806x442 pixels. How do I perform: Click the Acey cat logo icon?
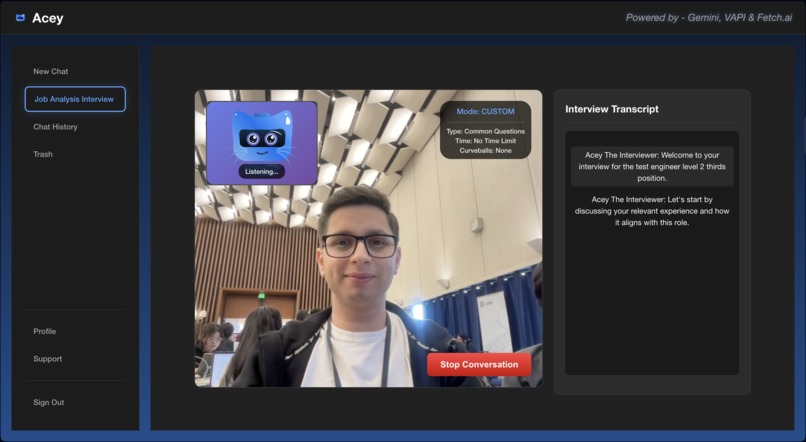pos(21,18)
